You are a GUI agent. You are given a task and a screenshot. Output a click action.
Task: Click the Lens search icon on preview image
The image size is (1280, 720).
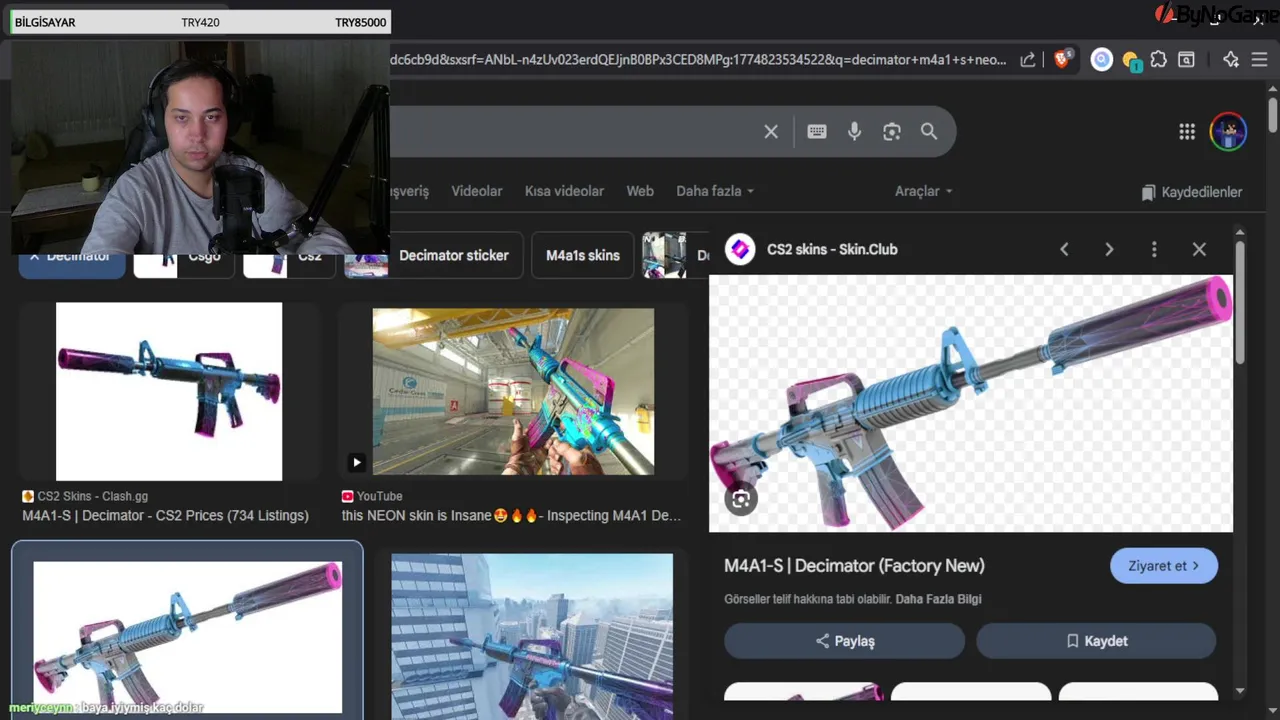[x=741, y=499]
